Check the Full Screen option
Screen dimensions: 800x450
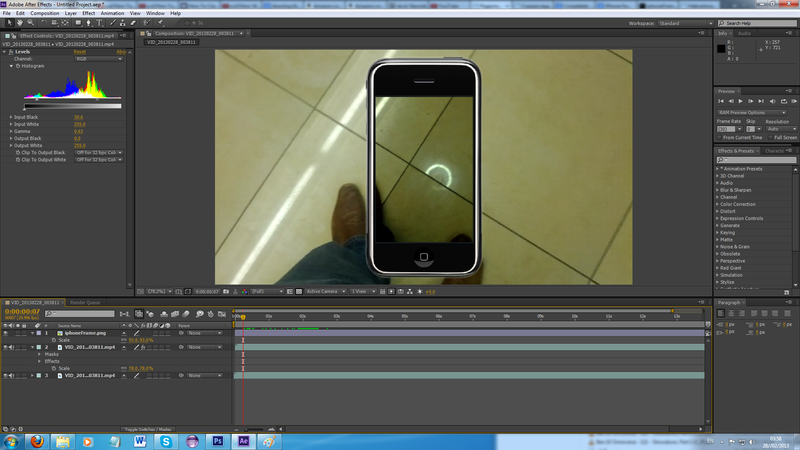pyautogui.click(x=770, y=137)
